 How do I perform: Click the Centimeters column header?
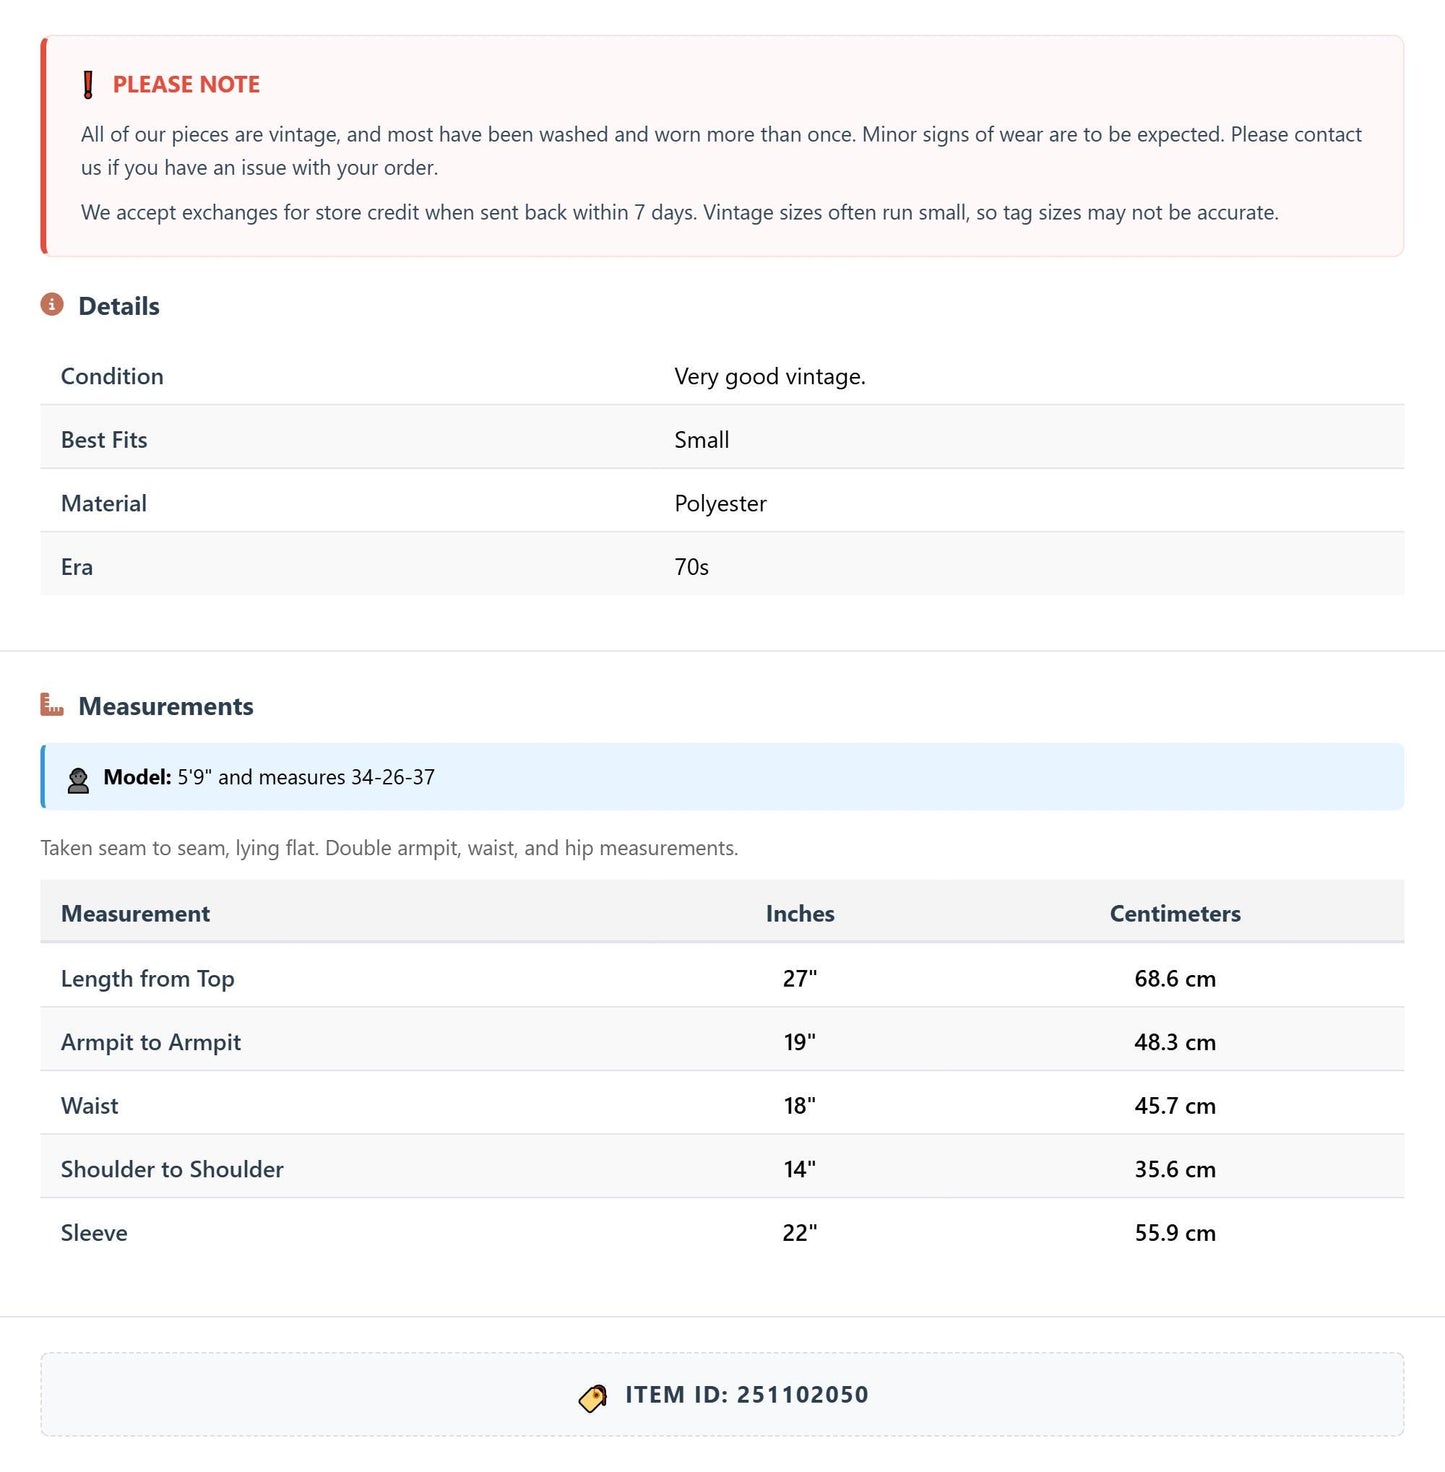tap(1175, 913)
